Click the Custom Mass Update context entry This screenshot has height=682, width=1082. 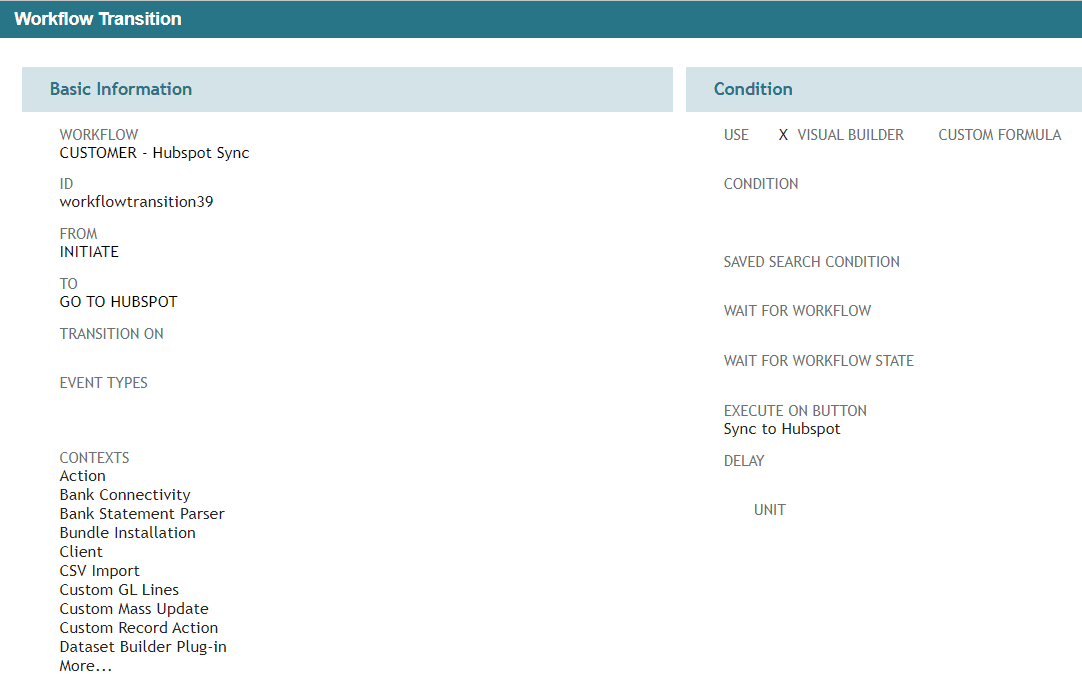point(134,609)
